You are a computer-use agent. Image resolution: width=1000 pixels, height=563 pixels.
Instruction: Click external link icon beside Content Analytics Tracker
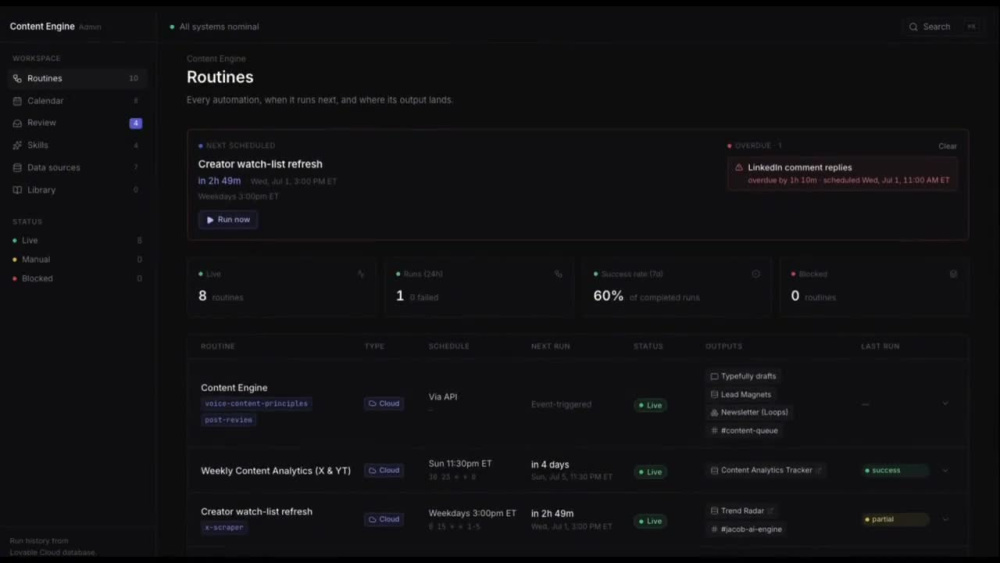[x=819, y=471]
